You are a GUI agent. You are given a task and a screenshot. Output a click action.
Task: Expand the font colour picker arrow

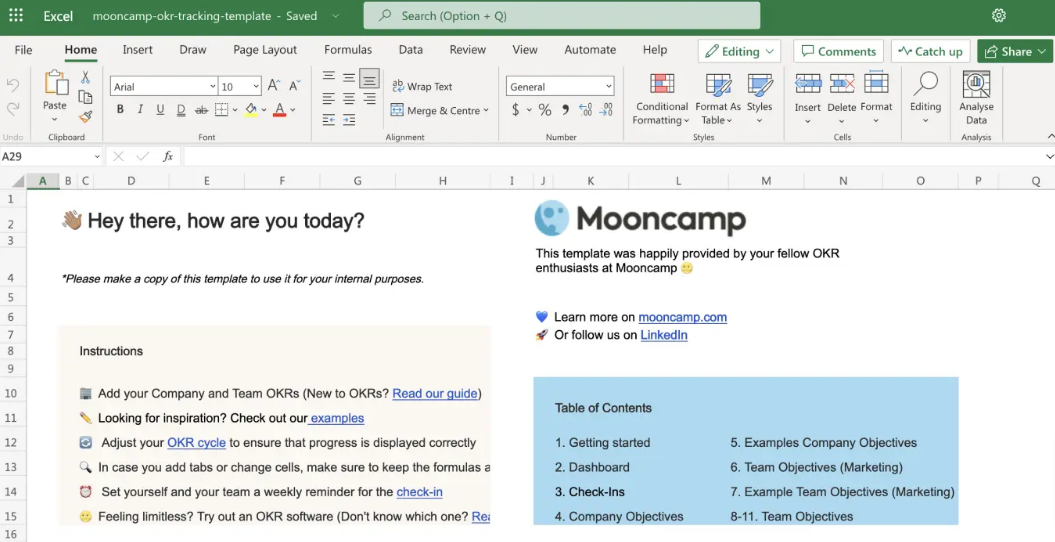coord(293,110)
